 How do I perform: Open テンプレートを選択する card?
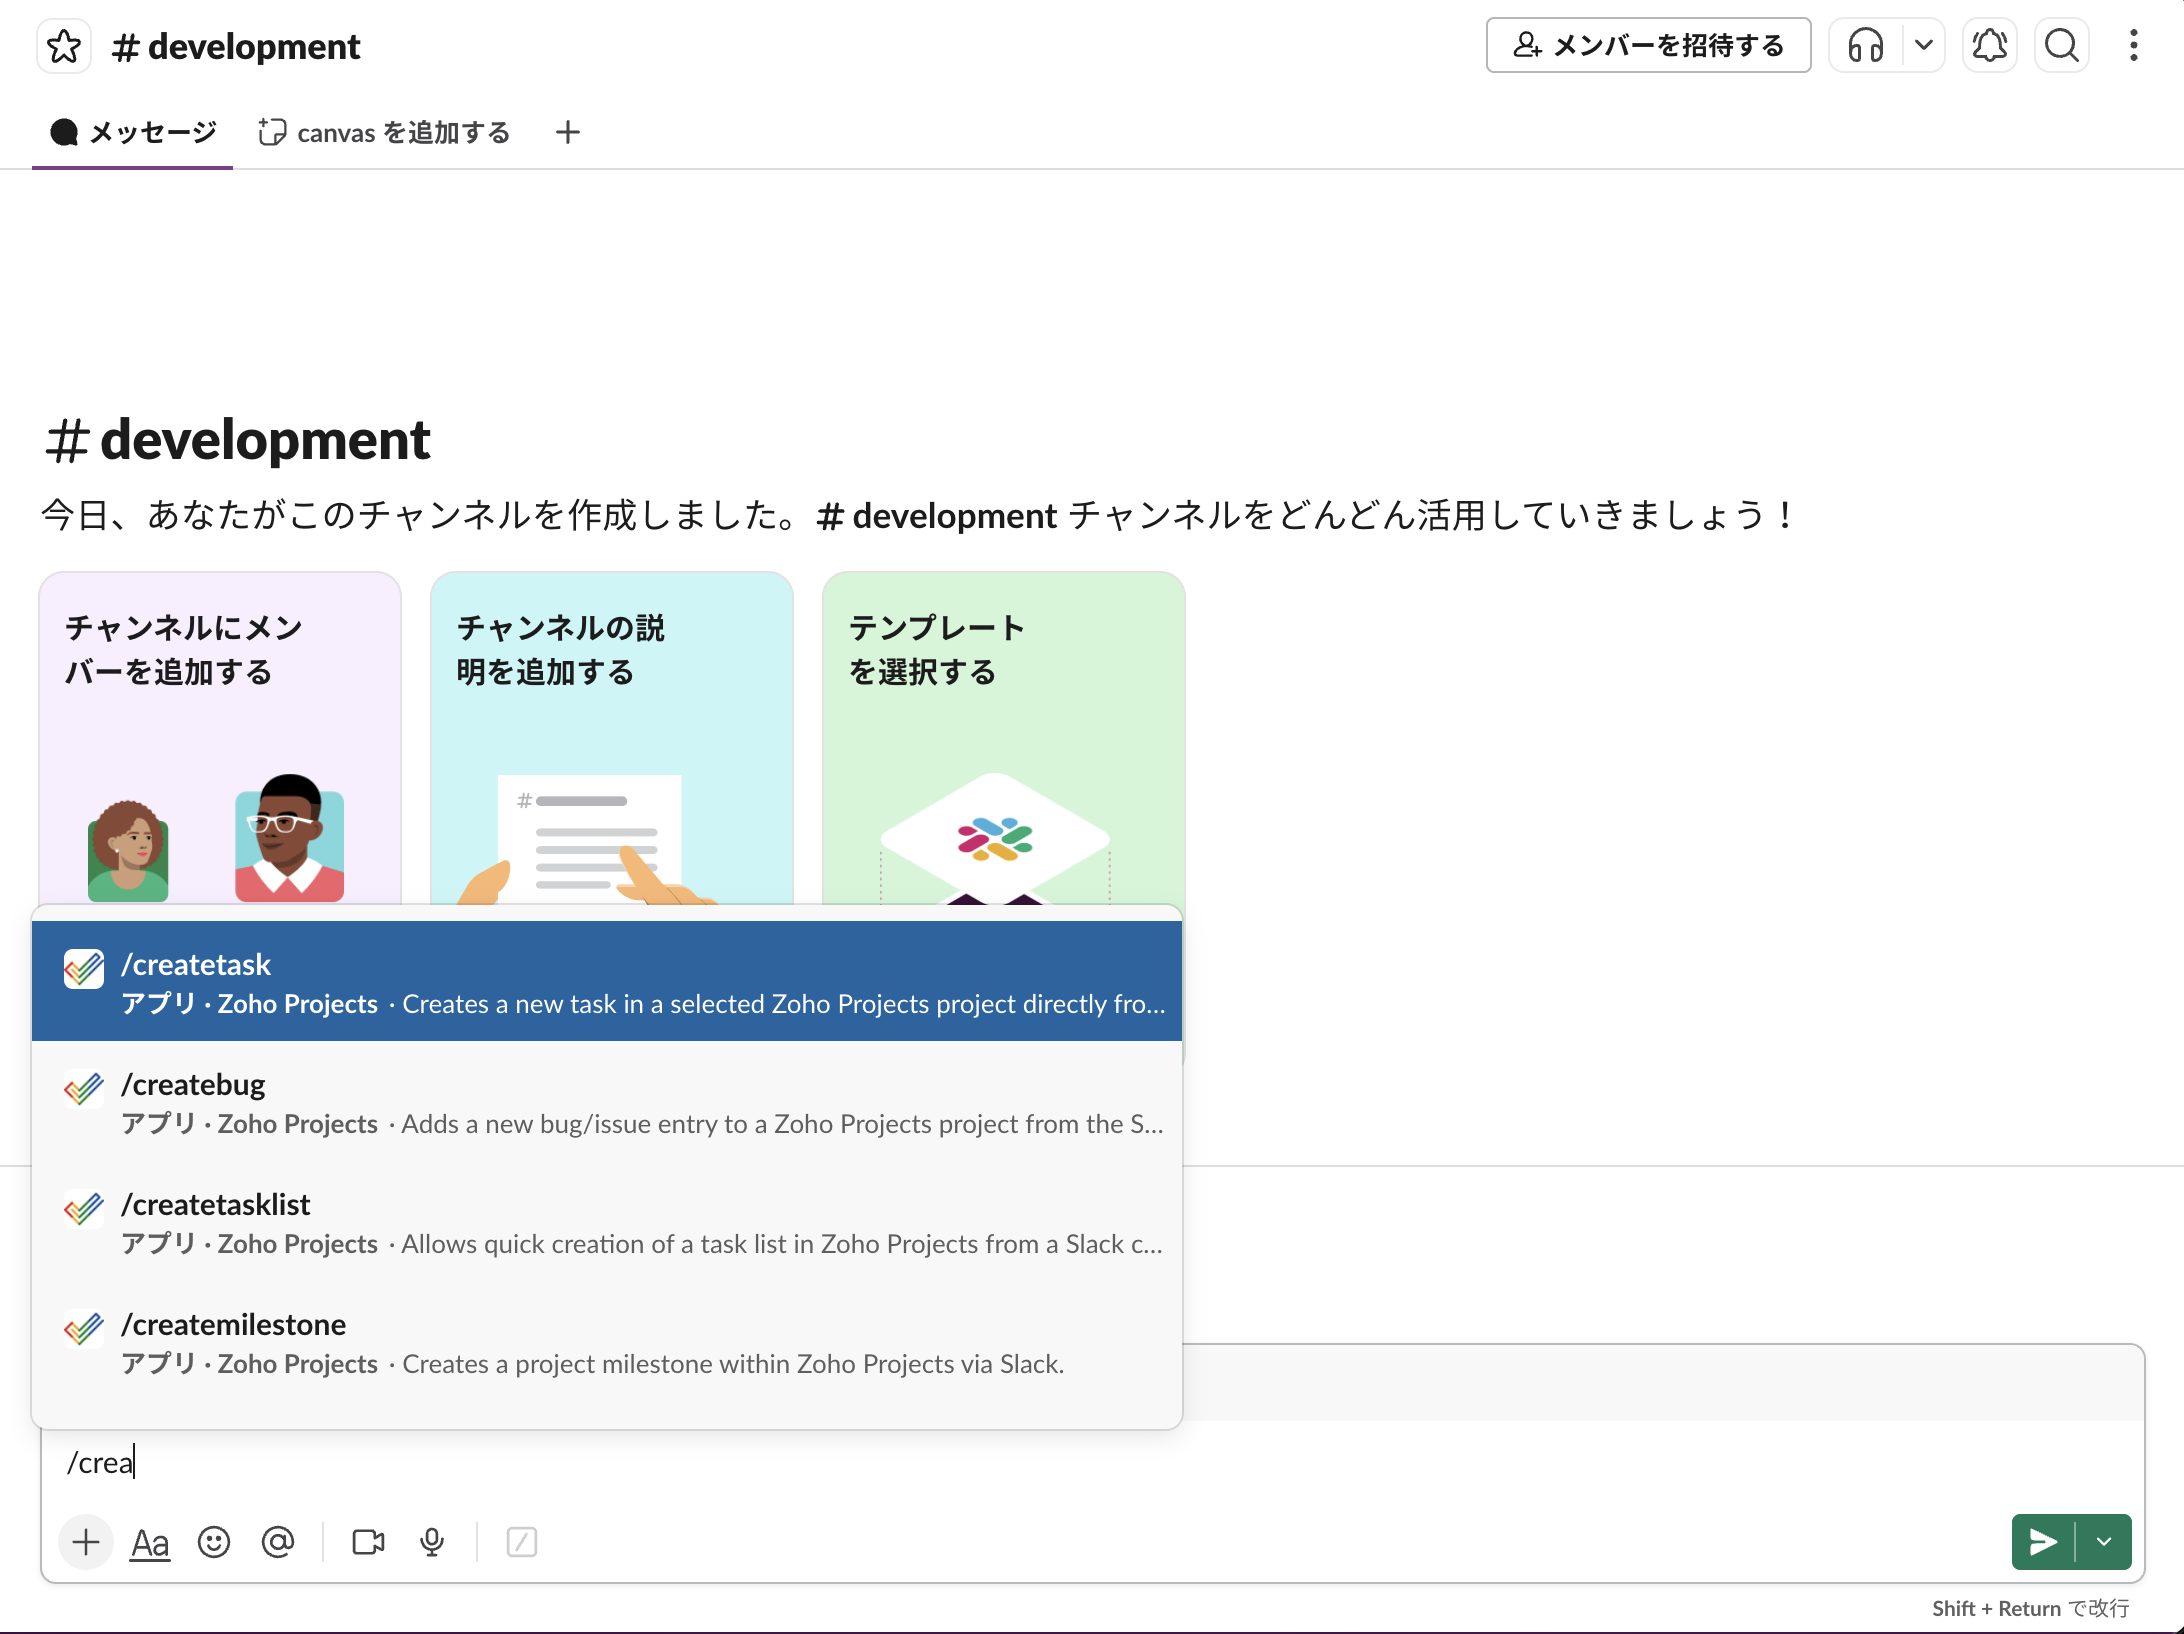pyautogui.click(x=1004, y=738)
